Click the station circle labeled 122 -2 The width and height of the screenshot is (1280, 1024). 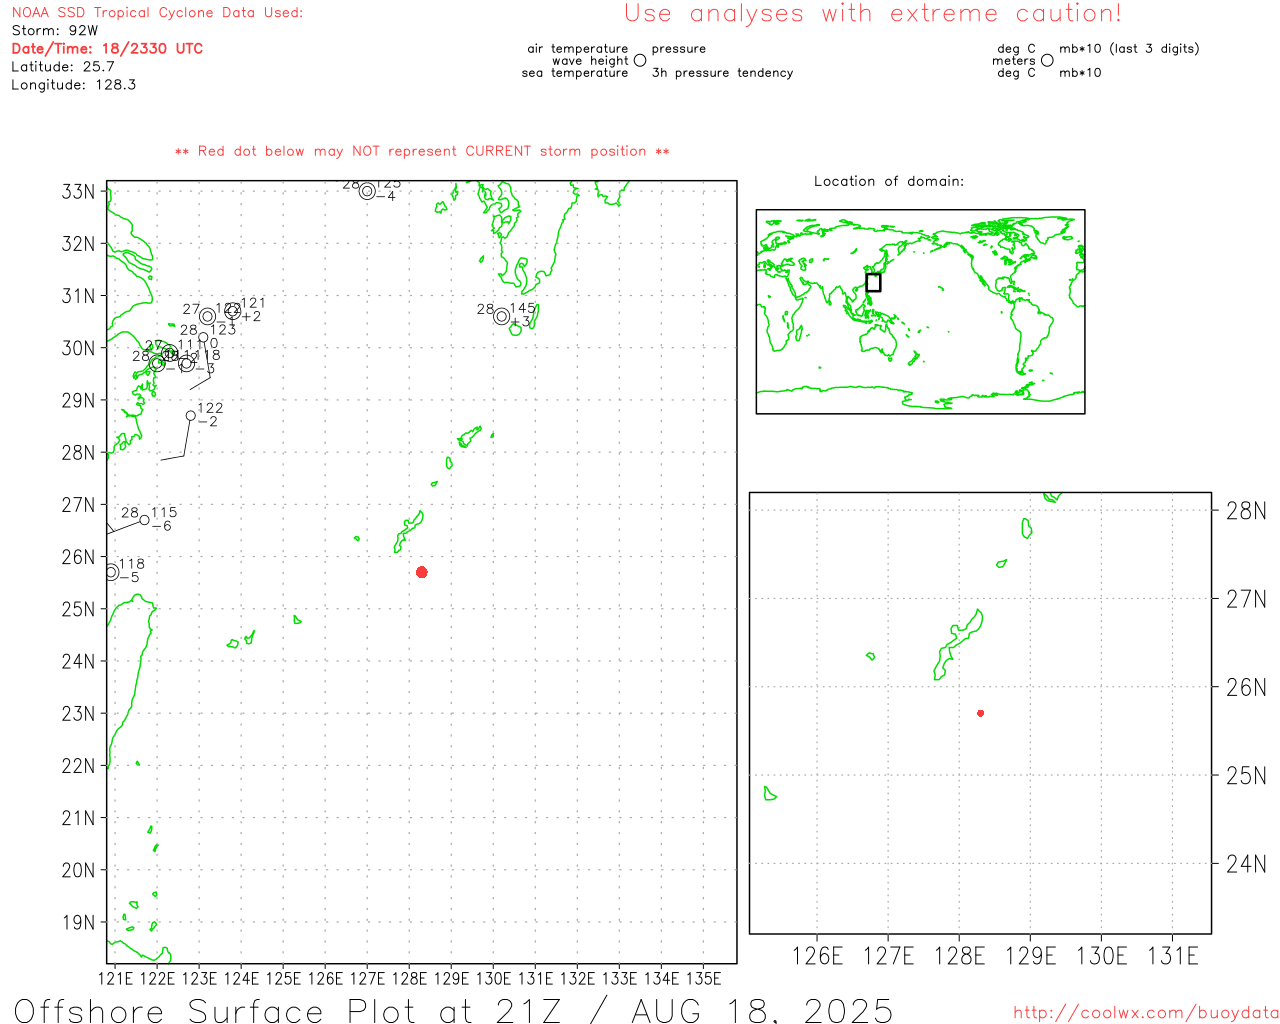[191, 416]
